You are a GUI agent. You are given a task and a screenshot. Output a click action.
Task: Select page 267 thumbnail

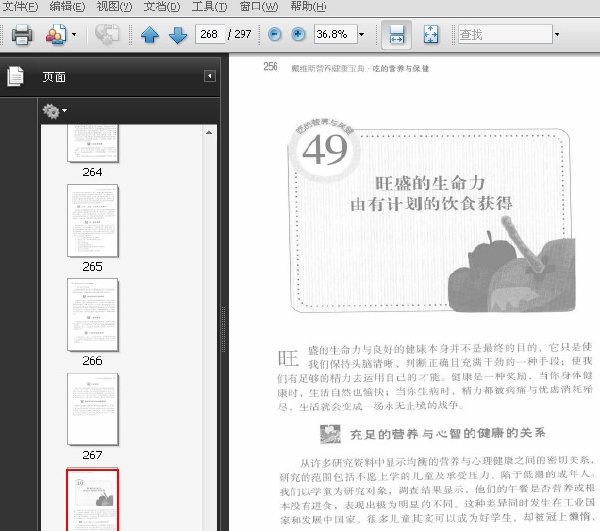click(x=93, y=409)
